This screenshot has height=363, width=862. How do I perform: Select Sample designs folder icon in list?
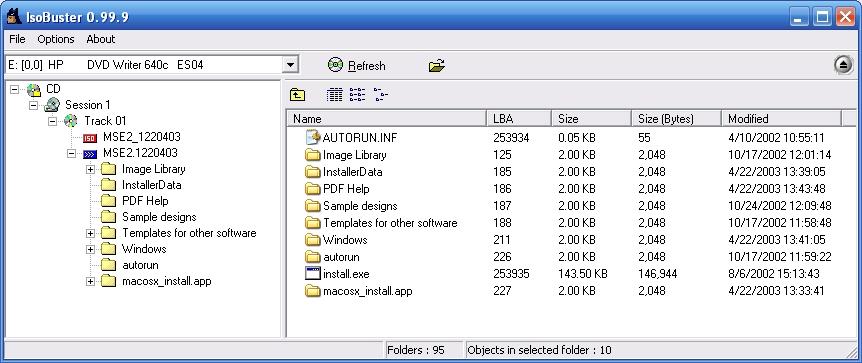[313, 206]
